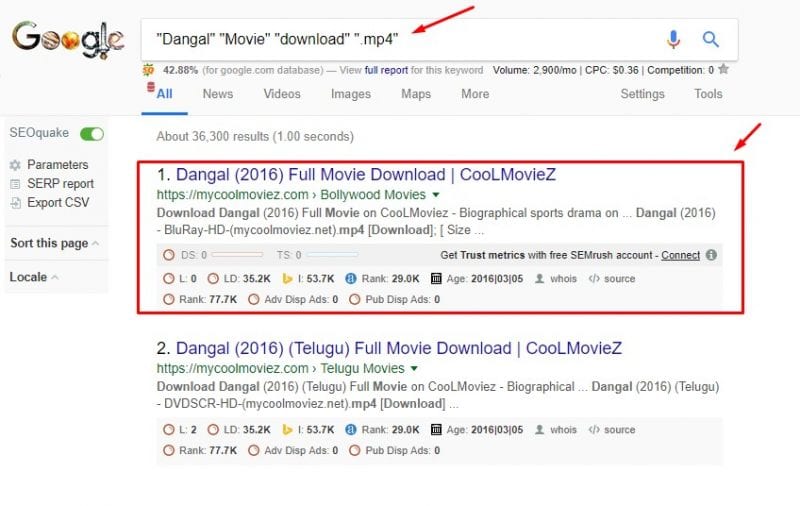Click source code icon in result 2
The height and width of the screenshot is (506, 800).
(x=594, y=429)
